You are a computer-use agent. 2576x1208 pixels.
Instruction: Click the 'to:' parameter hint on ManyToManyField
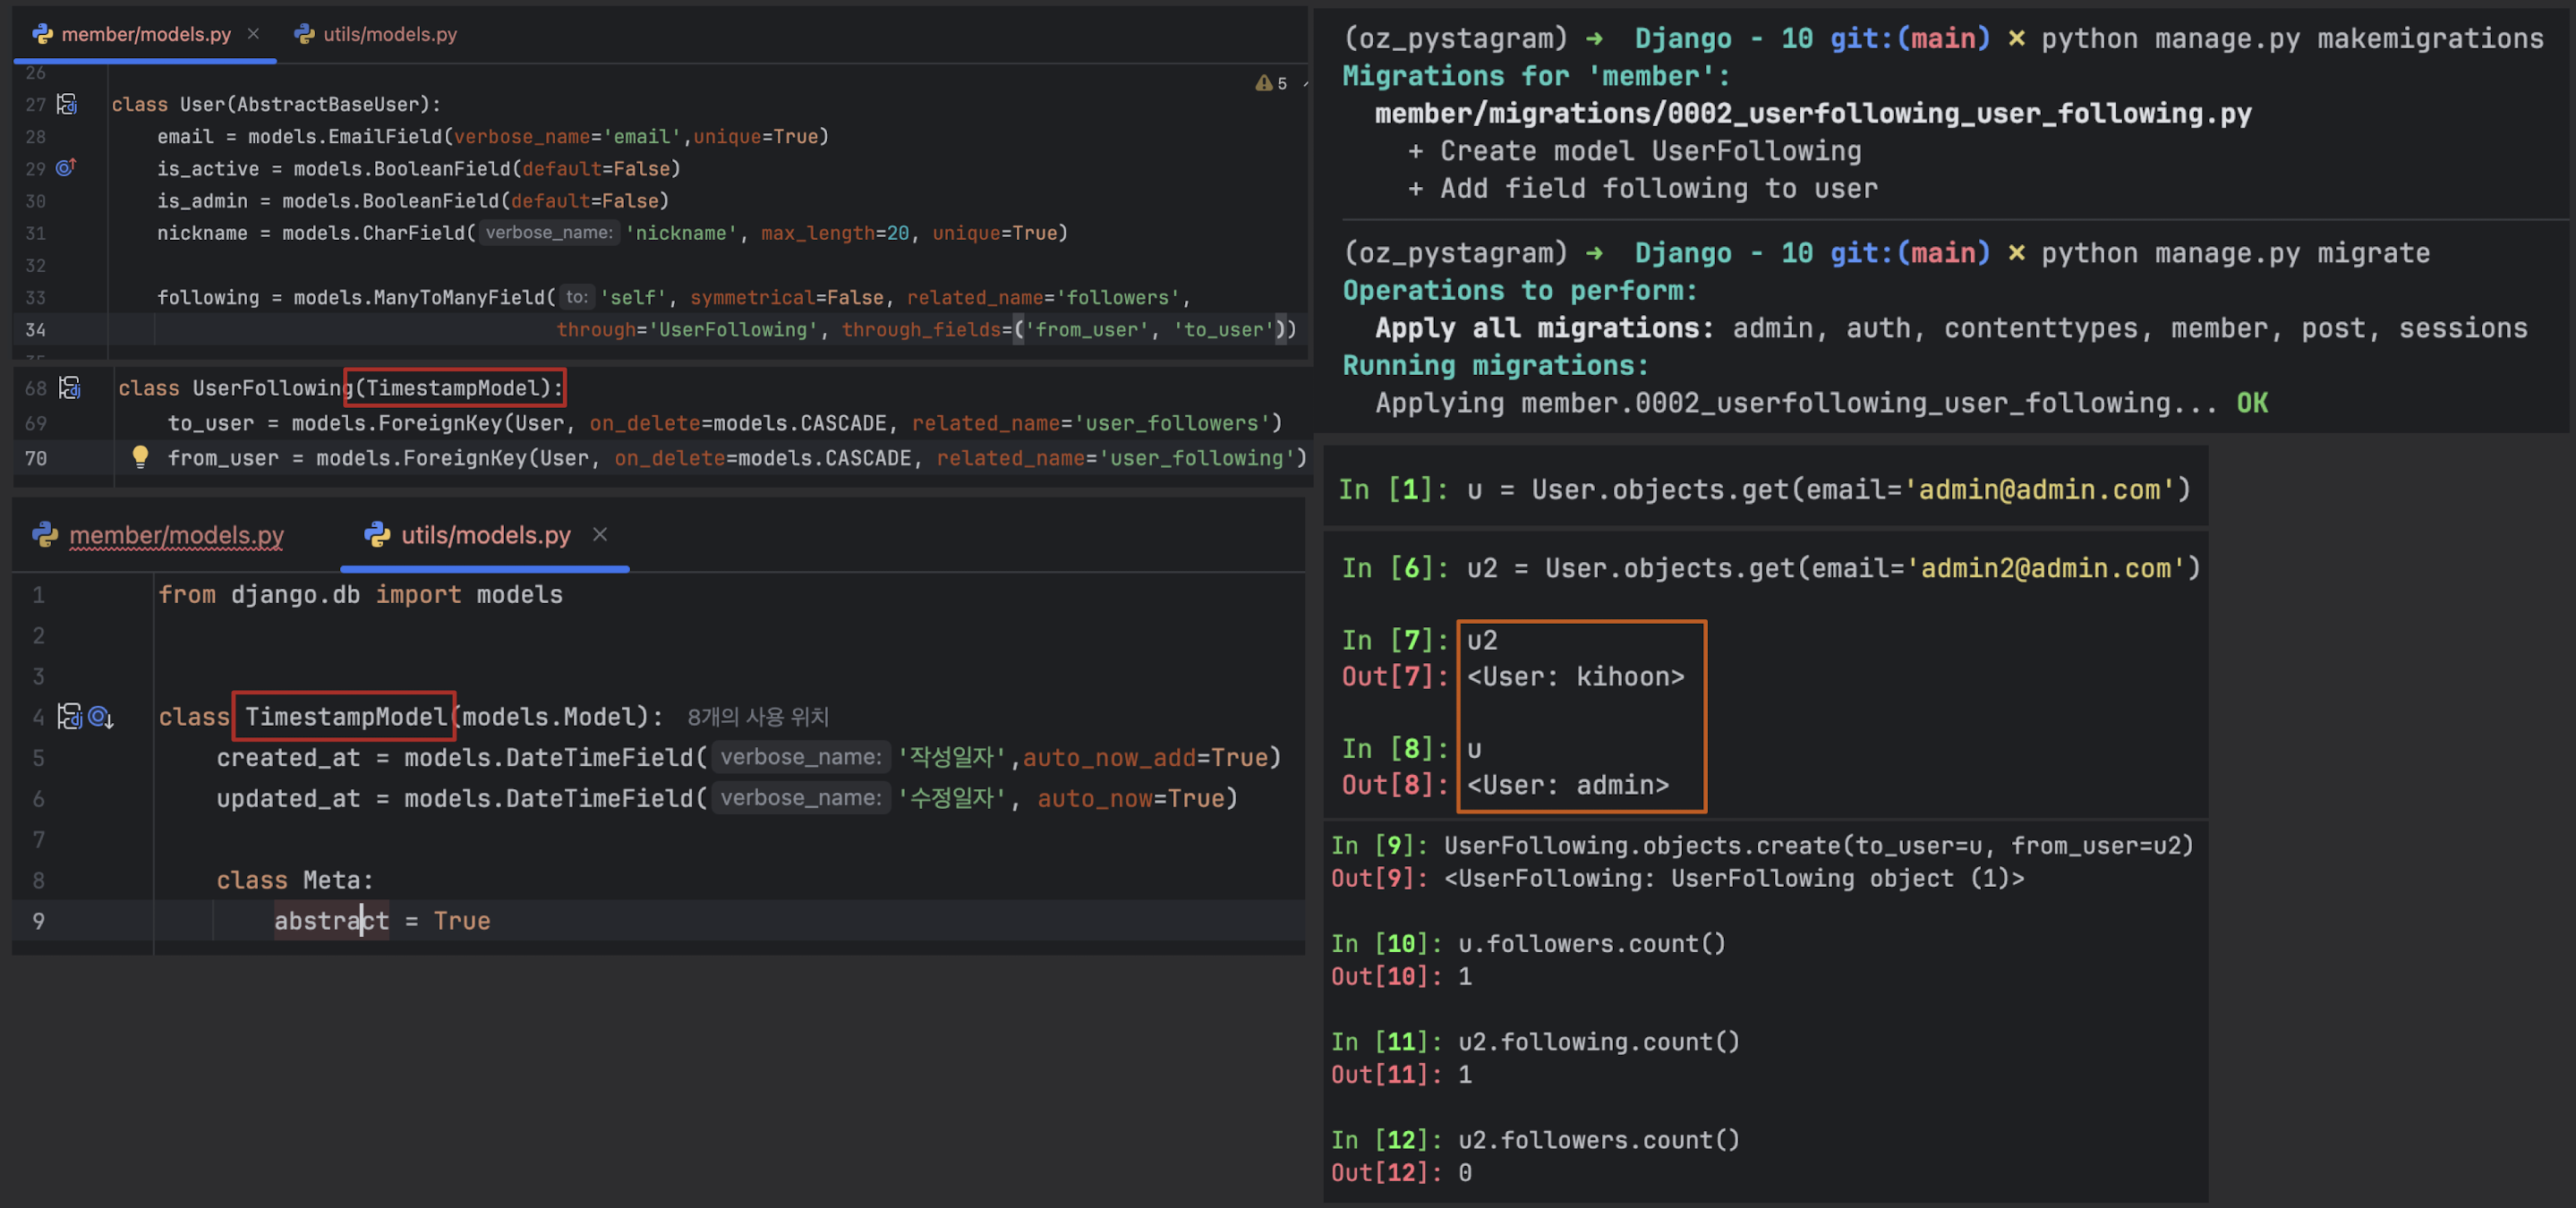(x=577, y=297)
